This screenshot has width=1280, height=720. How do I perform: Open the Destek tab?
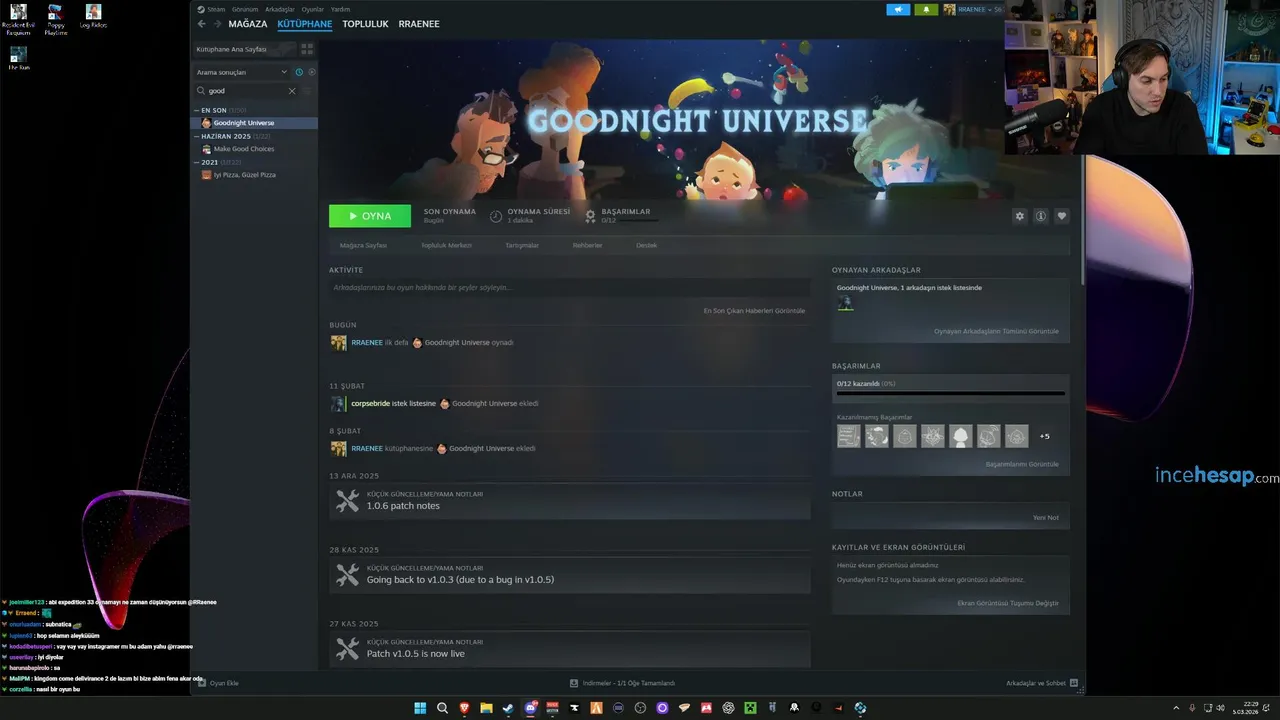tap(647, 245)
